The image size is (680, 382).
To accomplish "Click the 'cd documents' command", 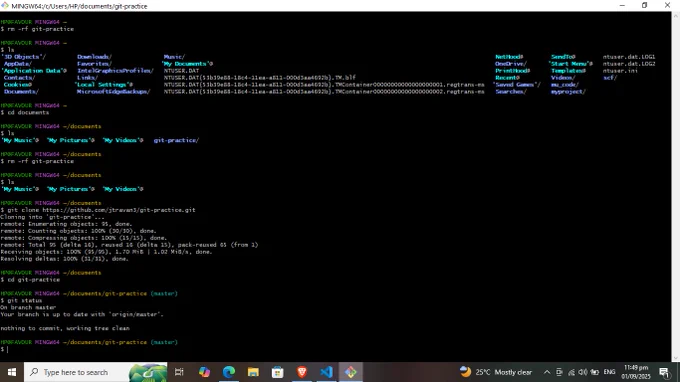I will coord(28,112).
